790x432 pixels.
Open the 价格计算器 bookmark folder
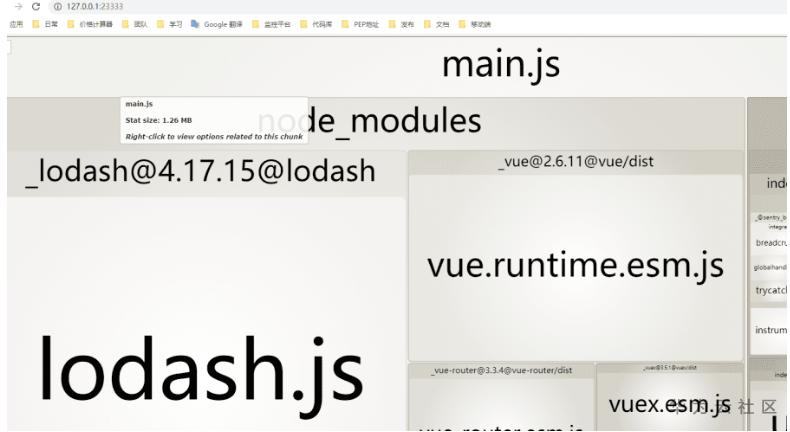point(90,24)
